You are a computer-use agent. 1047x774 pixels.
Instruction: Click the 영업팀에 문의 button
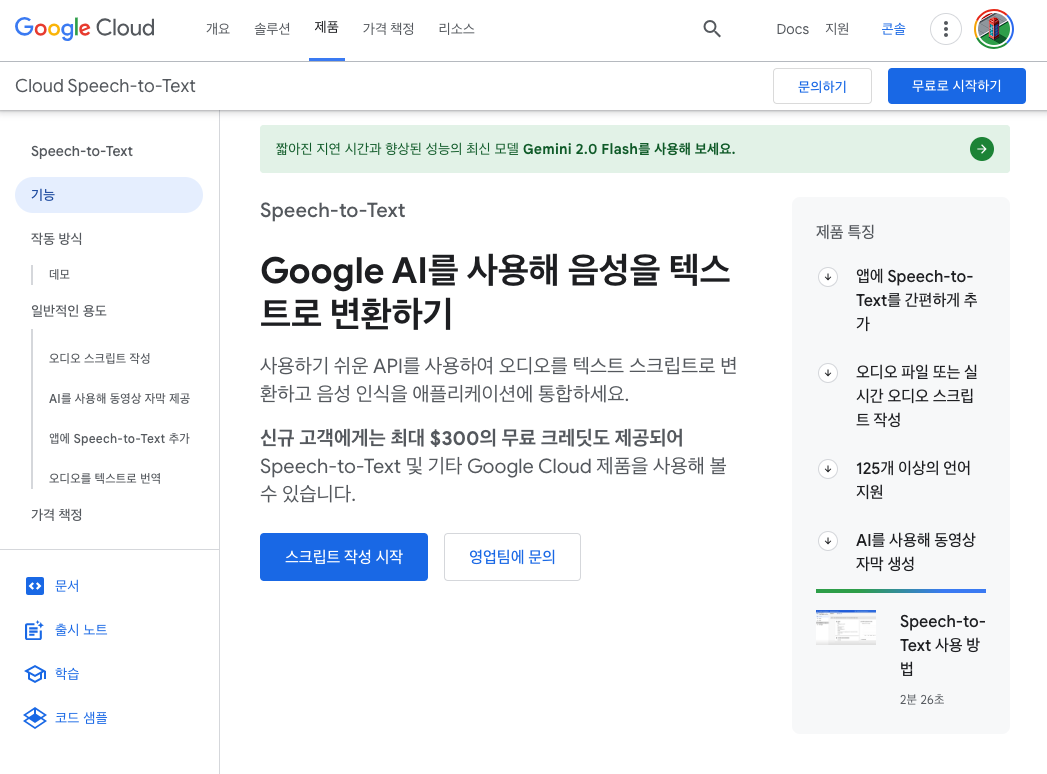[512, 557]
